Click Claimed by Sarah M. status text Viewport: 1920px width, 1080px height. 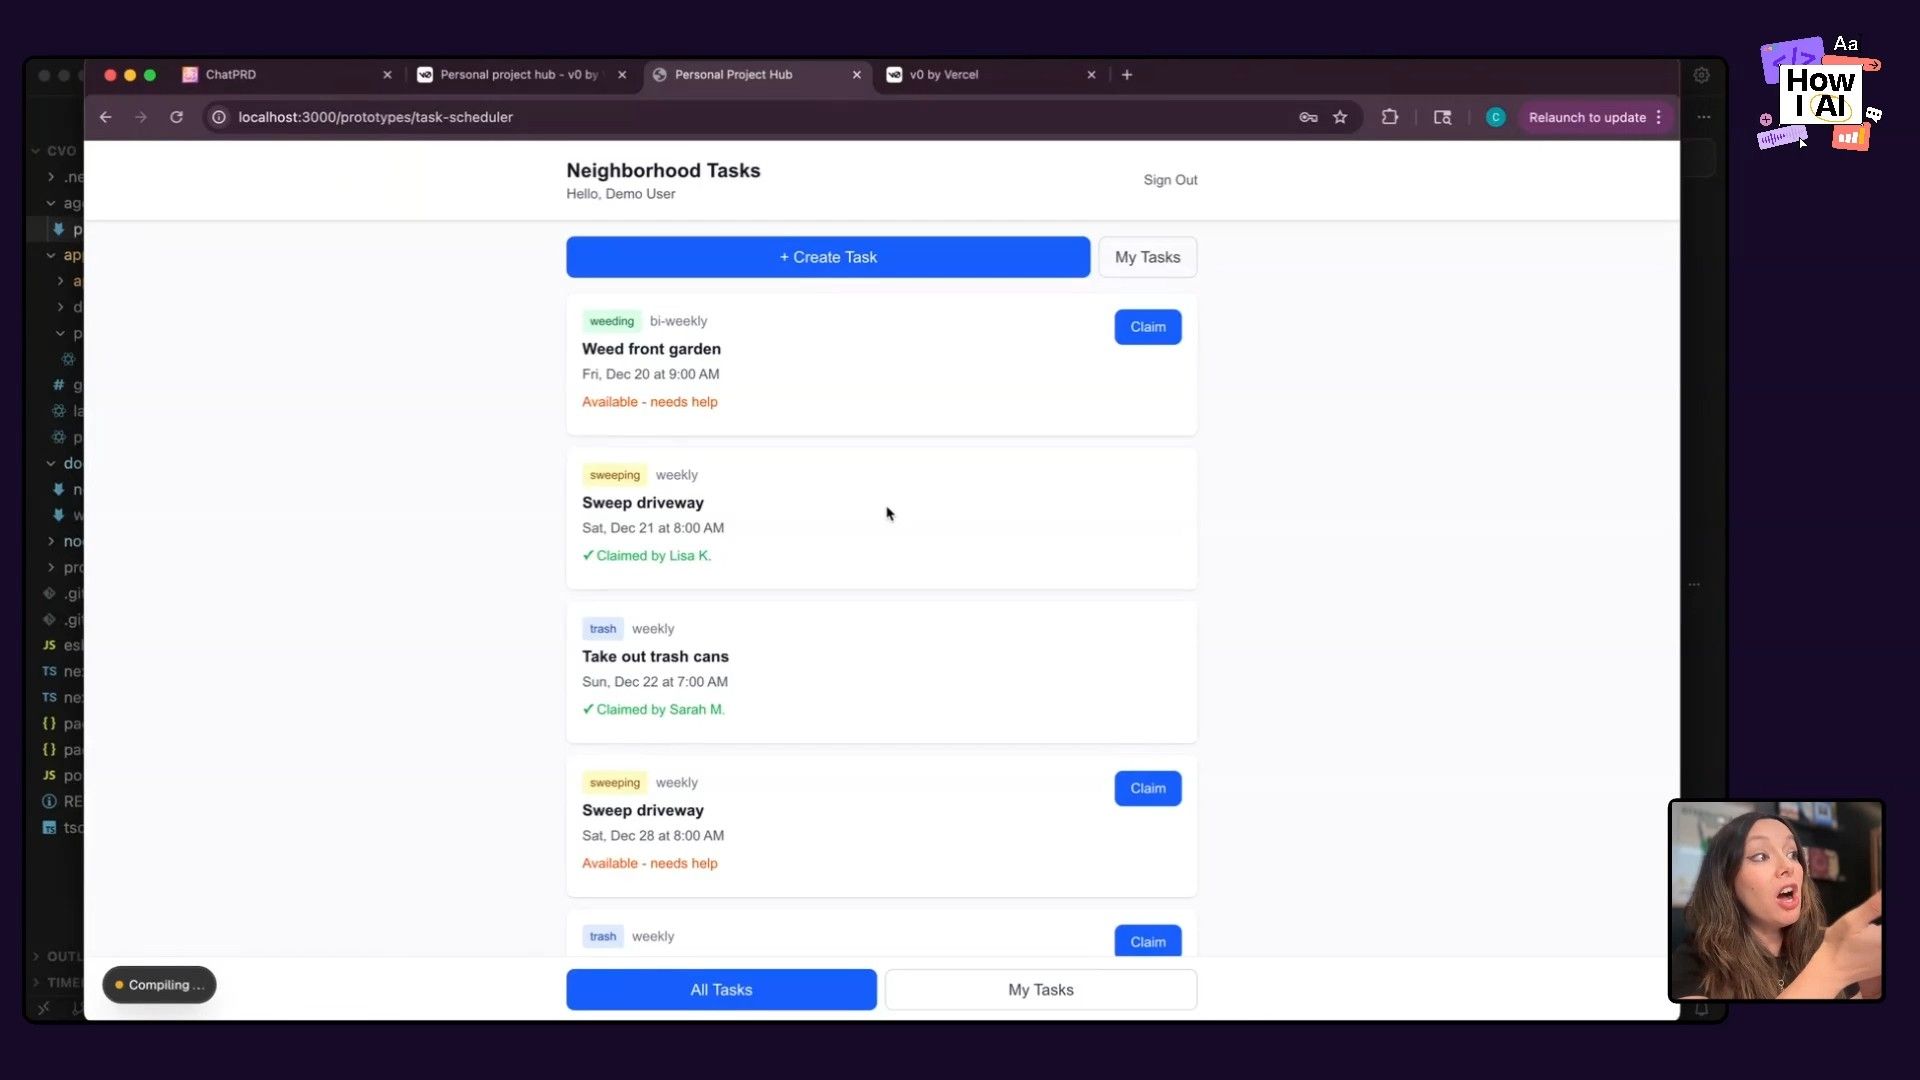click(x=653, y=710)
